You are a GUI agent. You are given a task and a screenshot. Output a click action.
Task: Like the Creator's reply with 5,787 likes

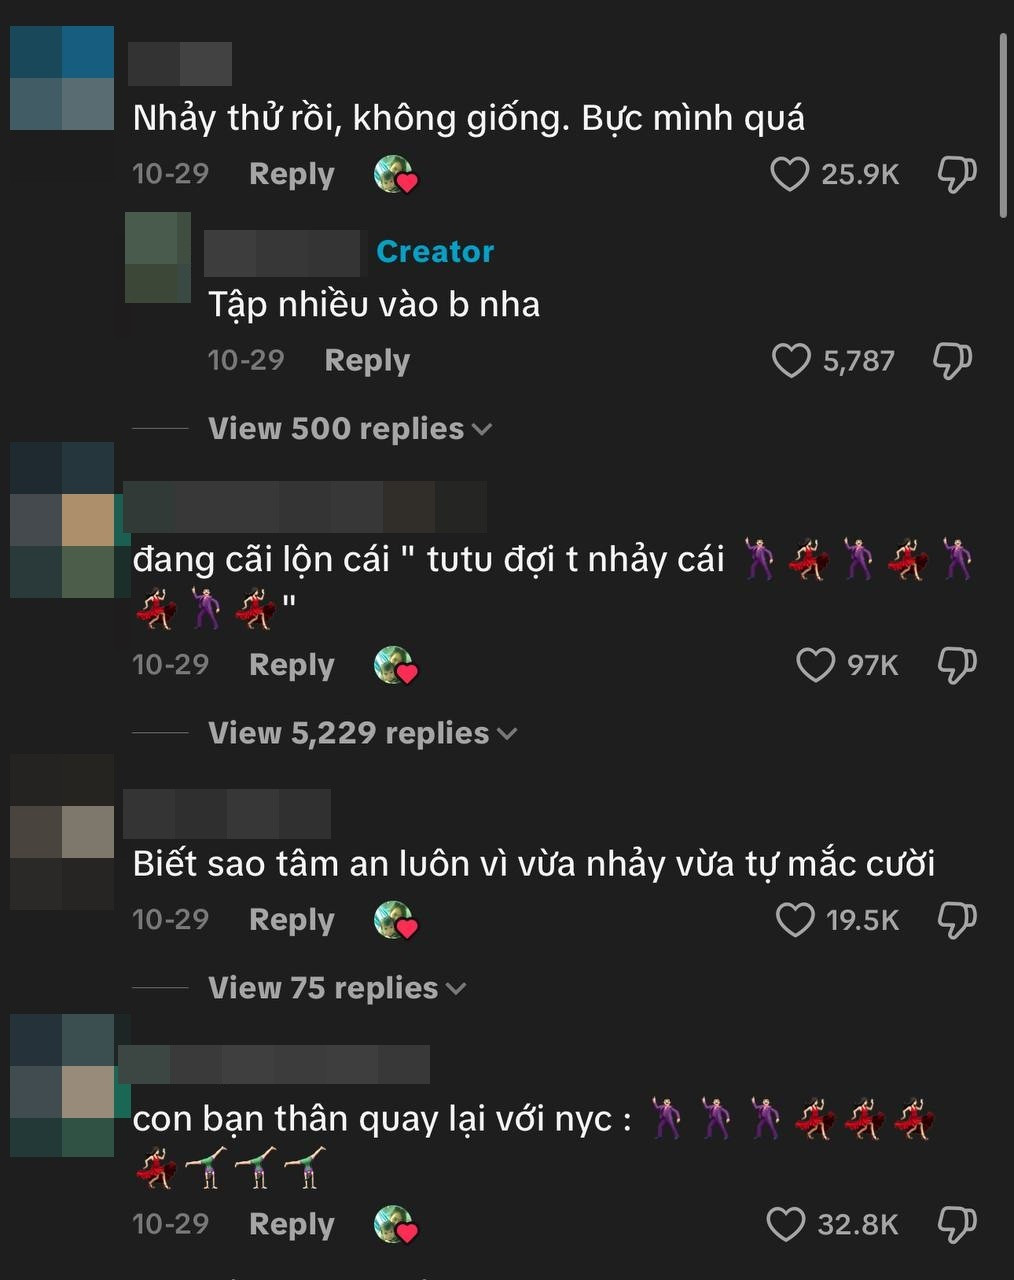(791, 360)
